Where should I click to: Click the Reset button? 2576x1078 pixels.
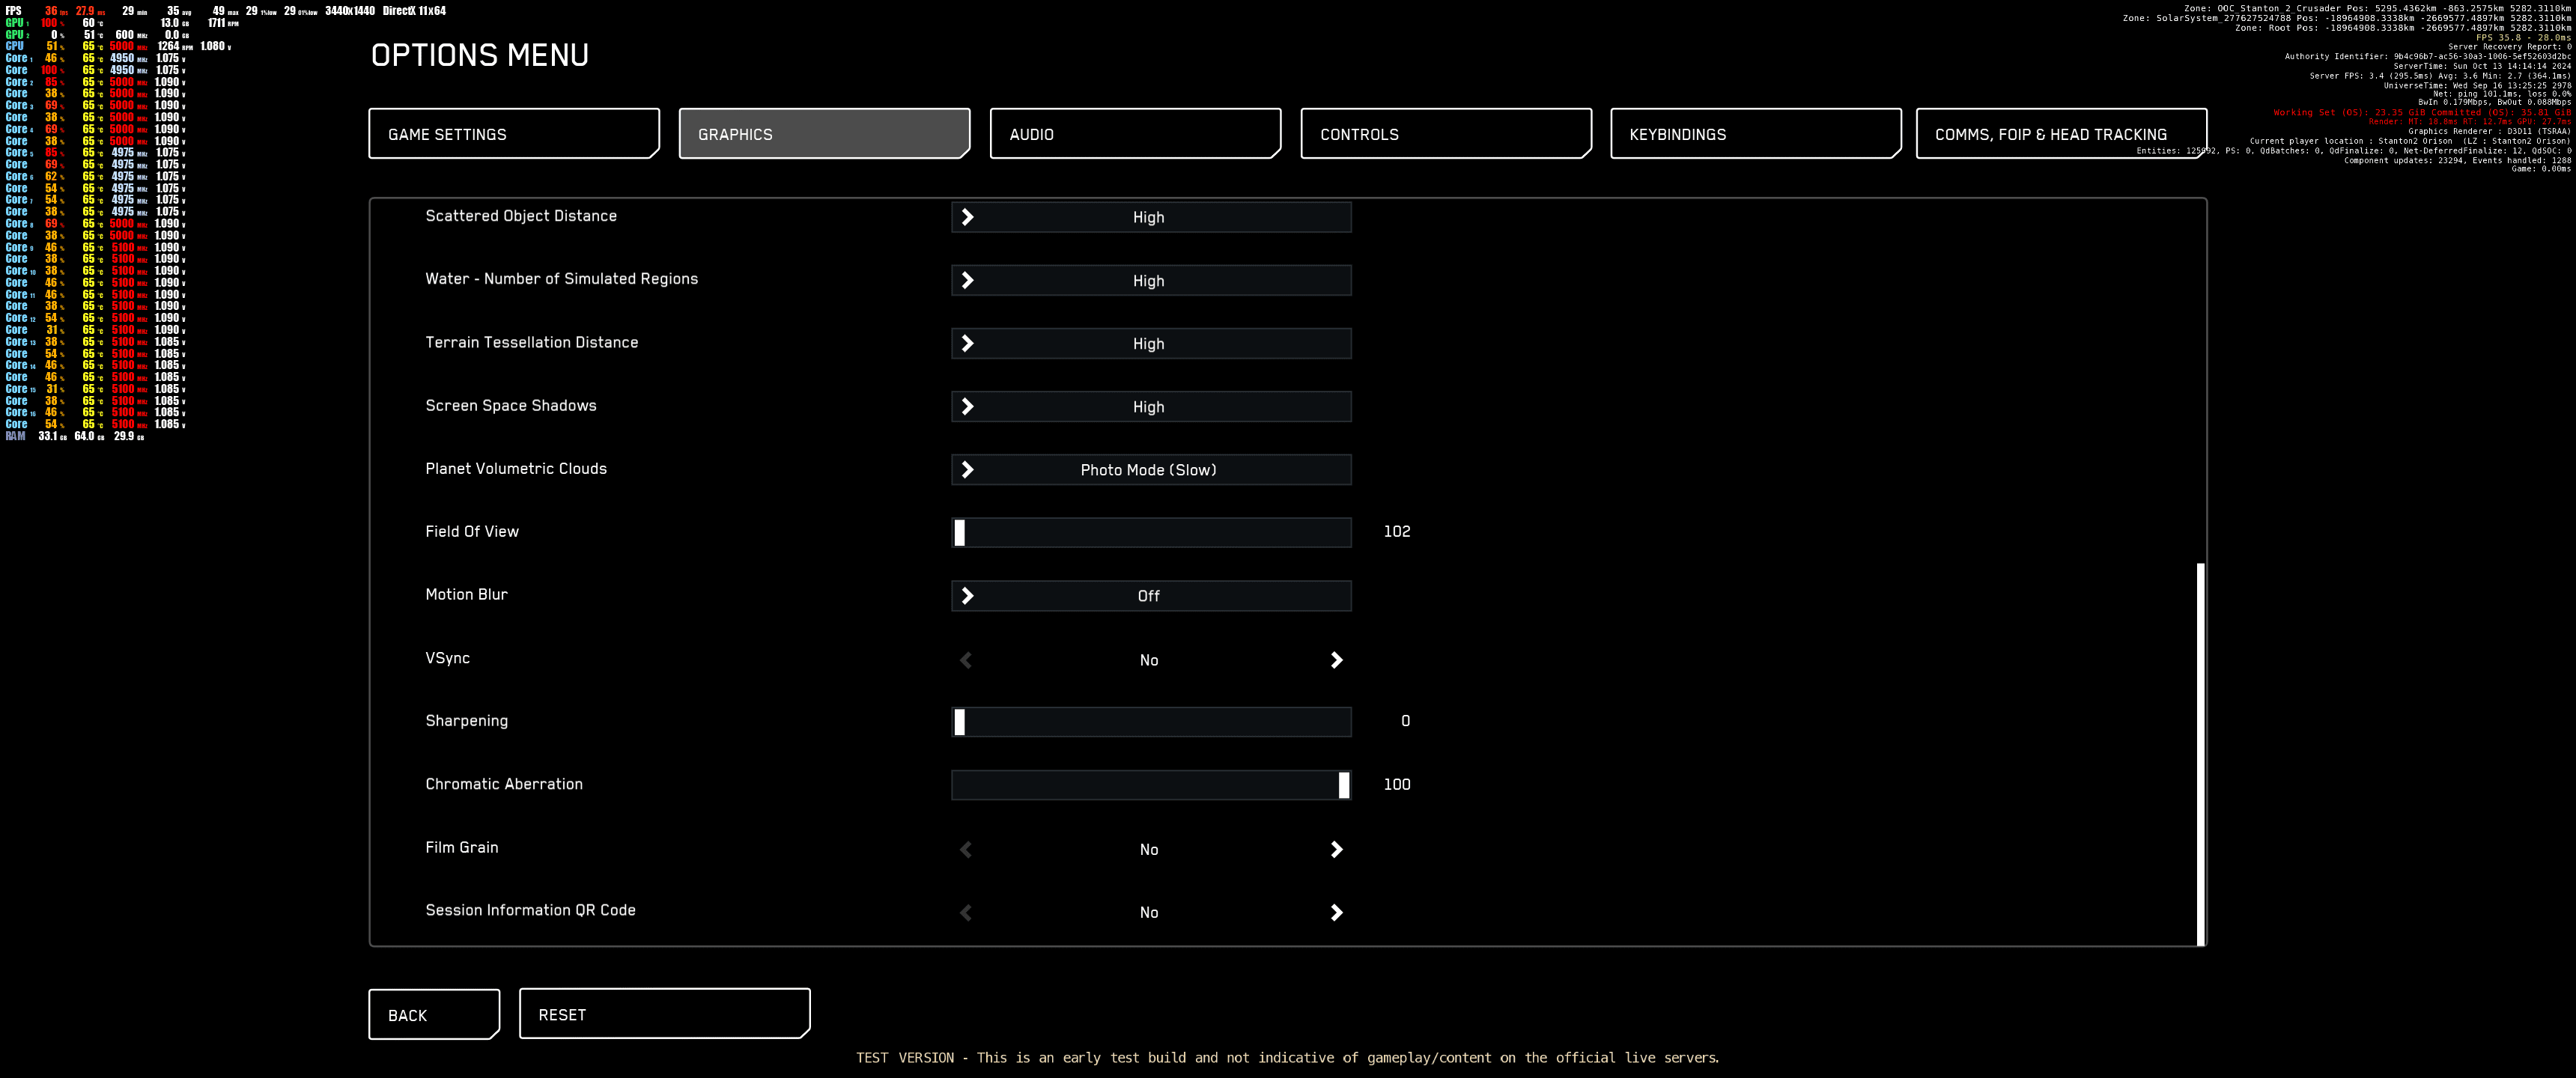664,1014
